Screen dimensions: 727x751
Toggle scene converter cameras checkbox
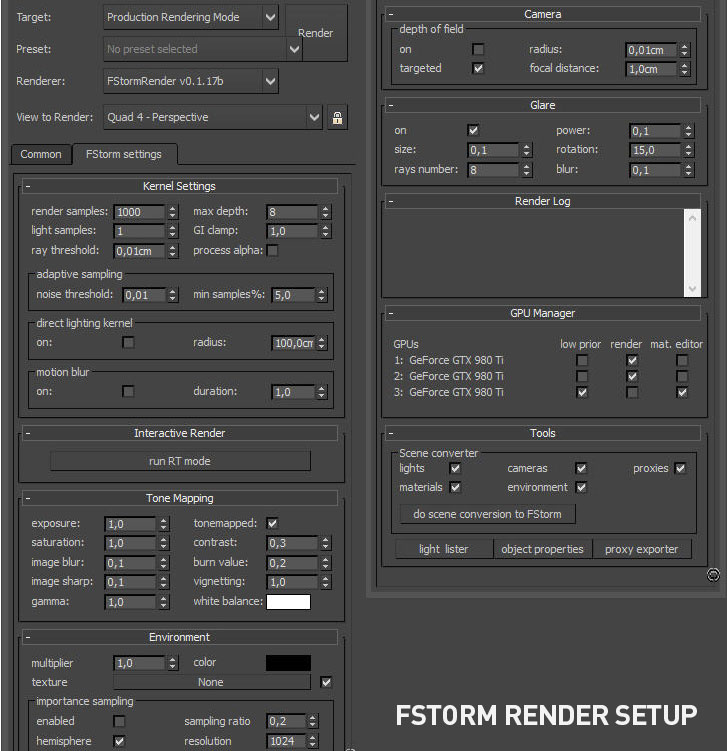pos(581,468)
